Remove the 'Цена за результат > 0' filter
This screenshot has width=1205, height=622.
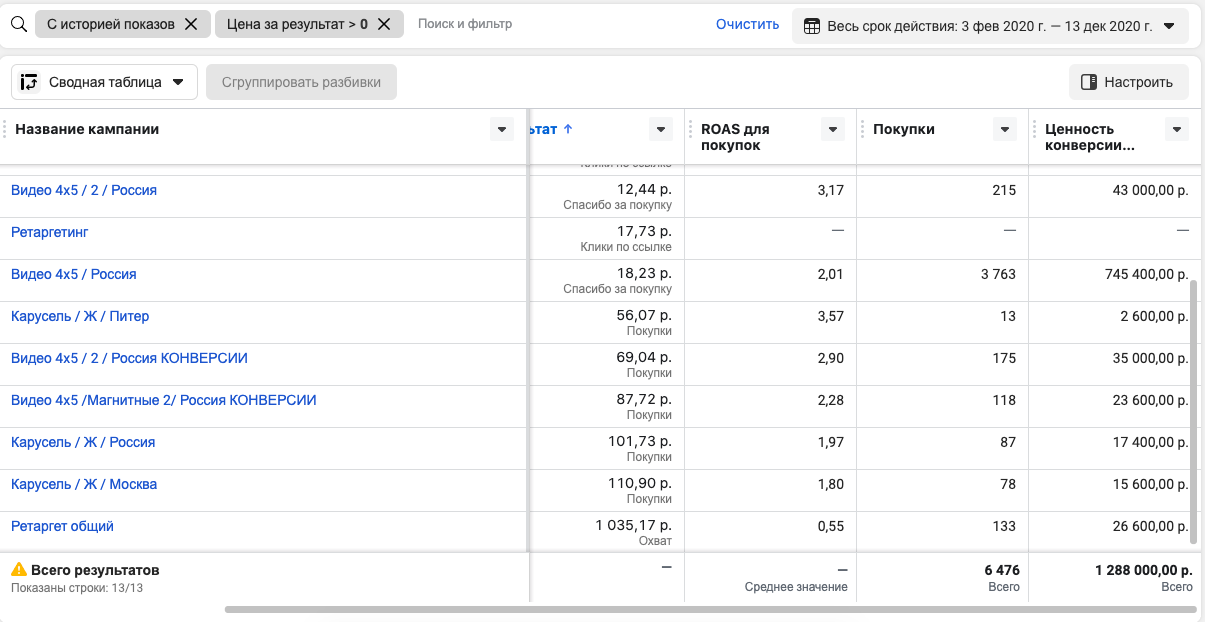(x=384, y=24)
